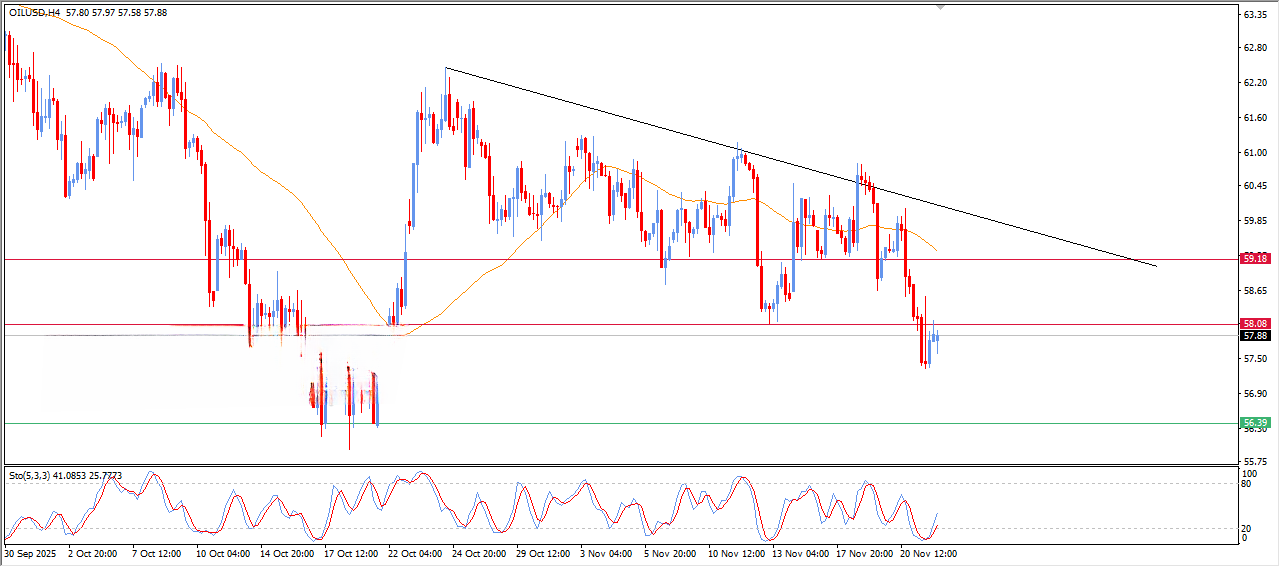Click the red 58.08 price label
The image size is (1280, 567).
pos(1255,324)
